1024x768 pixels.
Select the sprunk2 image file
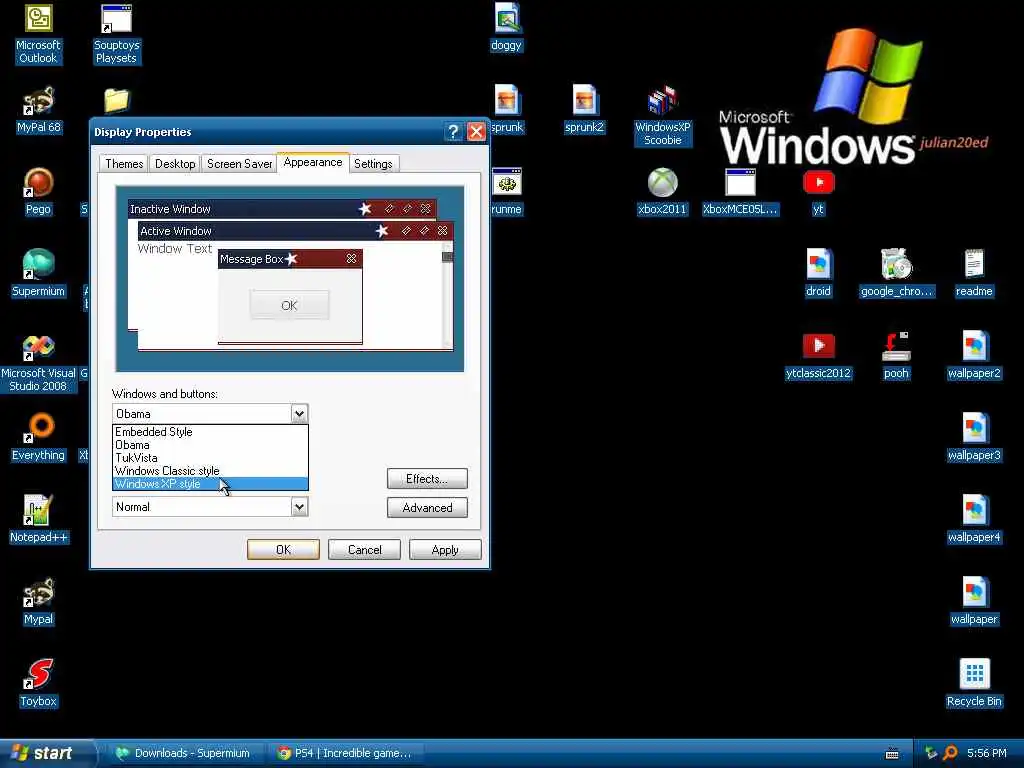[x=584, y=110]
